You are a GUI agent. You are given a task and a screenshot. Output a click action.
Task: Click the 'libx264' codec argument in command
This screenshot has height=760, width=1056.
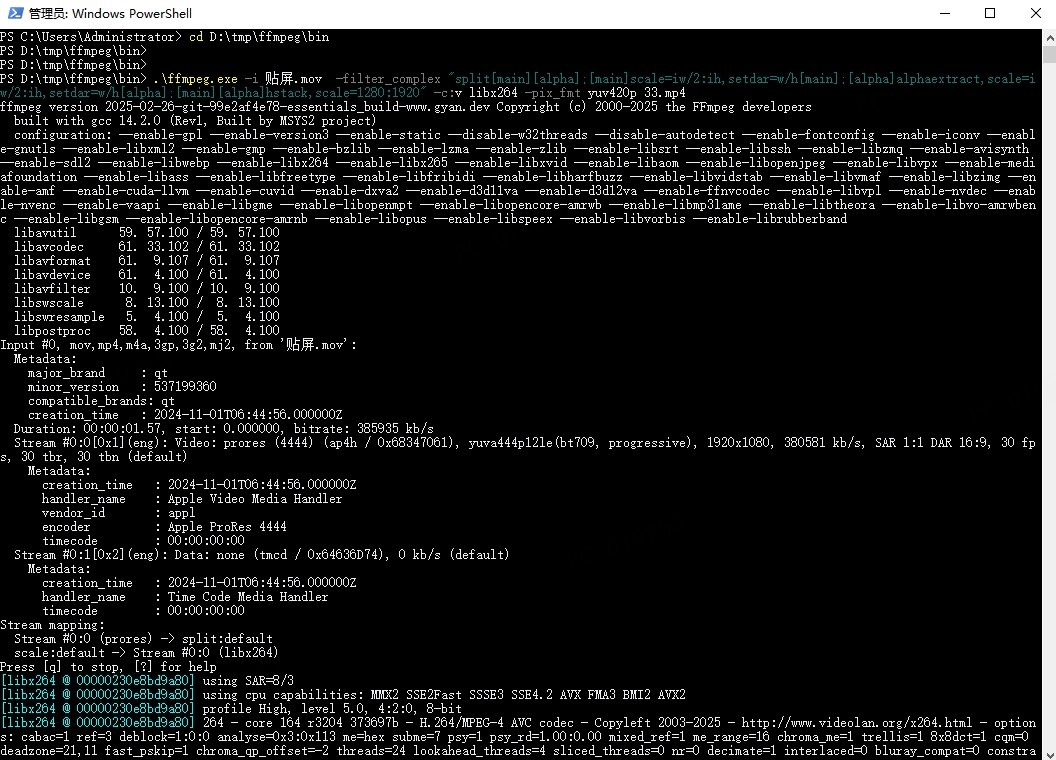click(494, 93)
